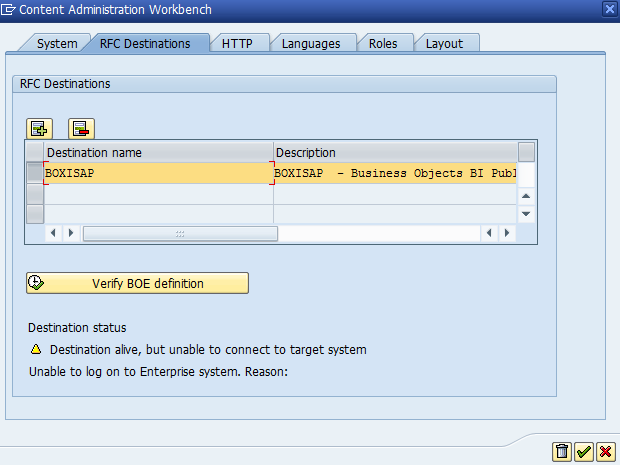Select the third empty row selector
Image resolution: width=620 pixels, height=465 pixels.
tap(35, 214)
